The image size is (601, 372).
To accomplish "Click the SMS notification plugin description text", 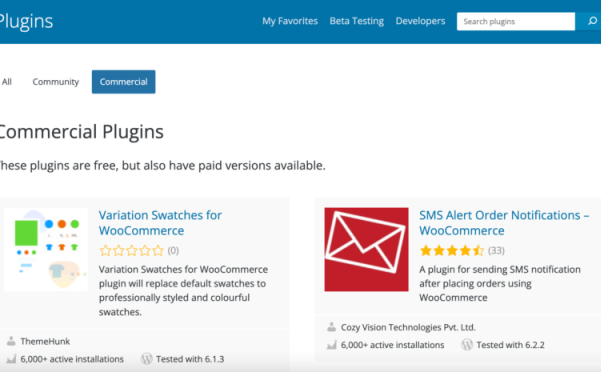I will 500,284.
